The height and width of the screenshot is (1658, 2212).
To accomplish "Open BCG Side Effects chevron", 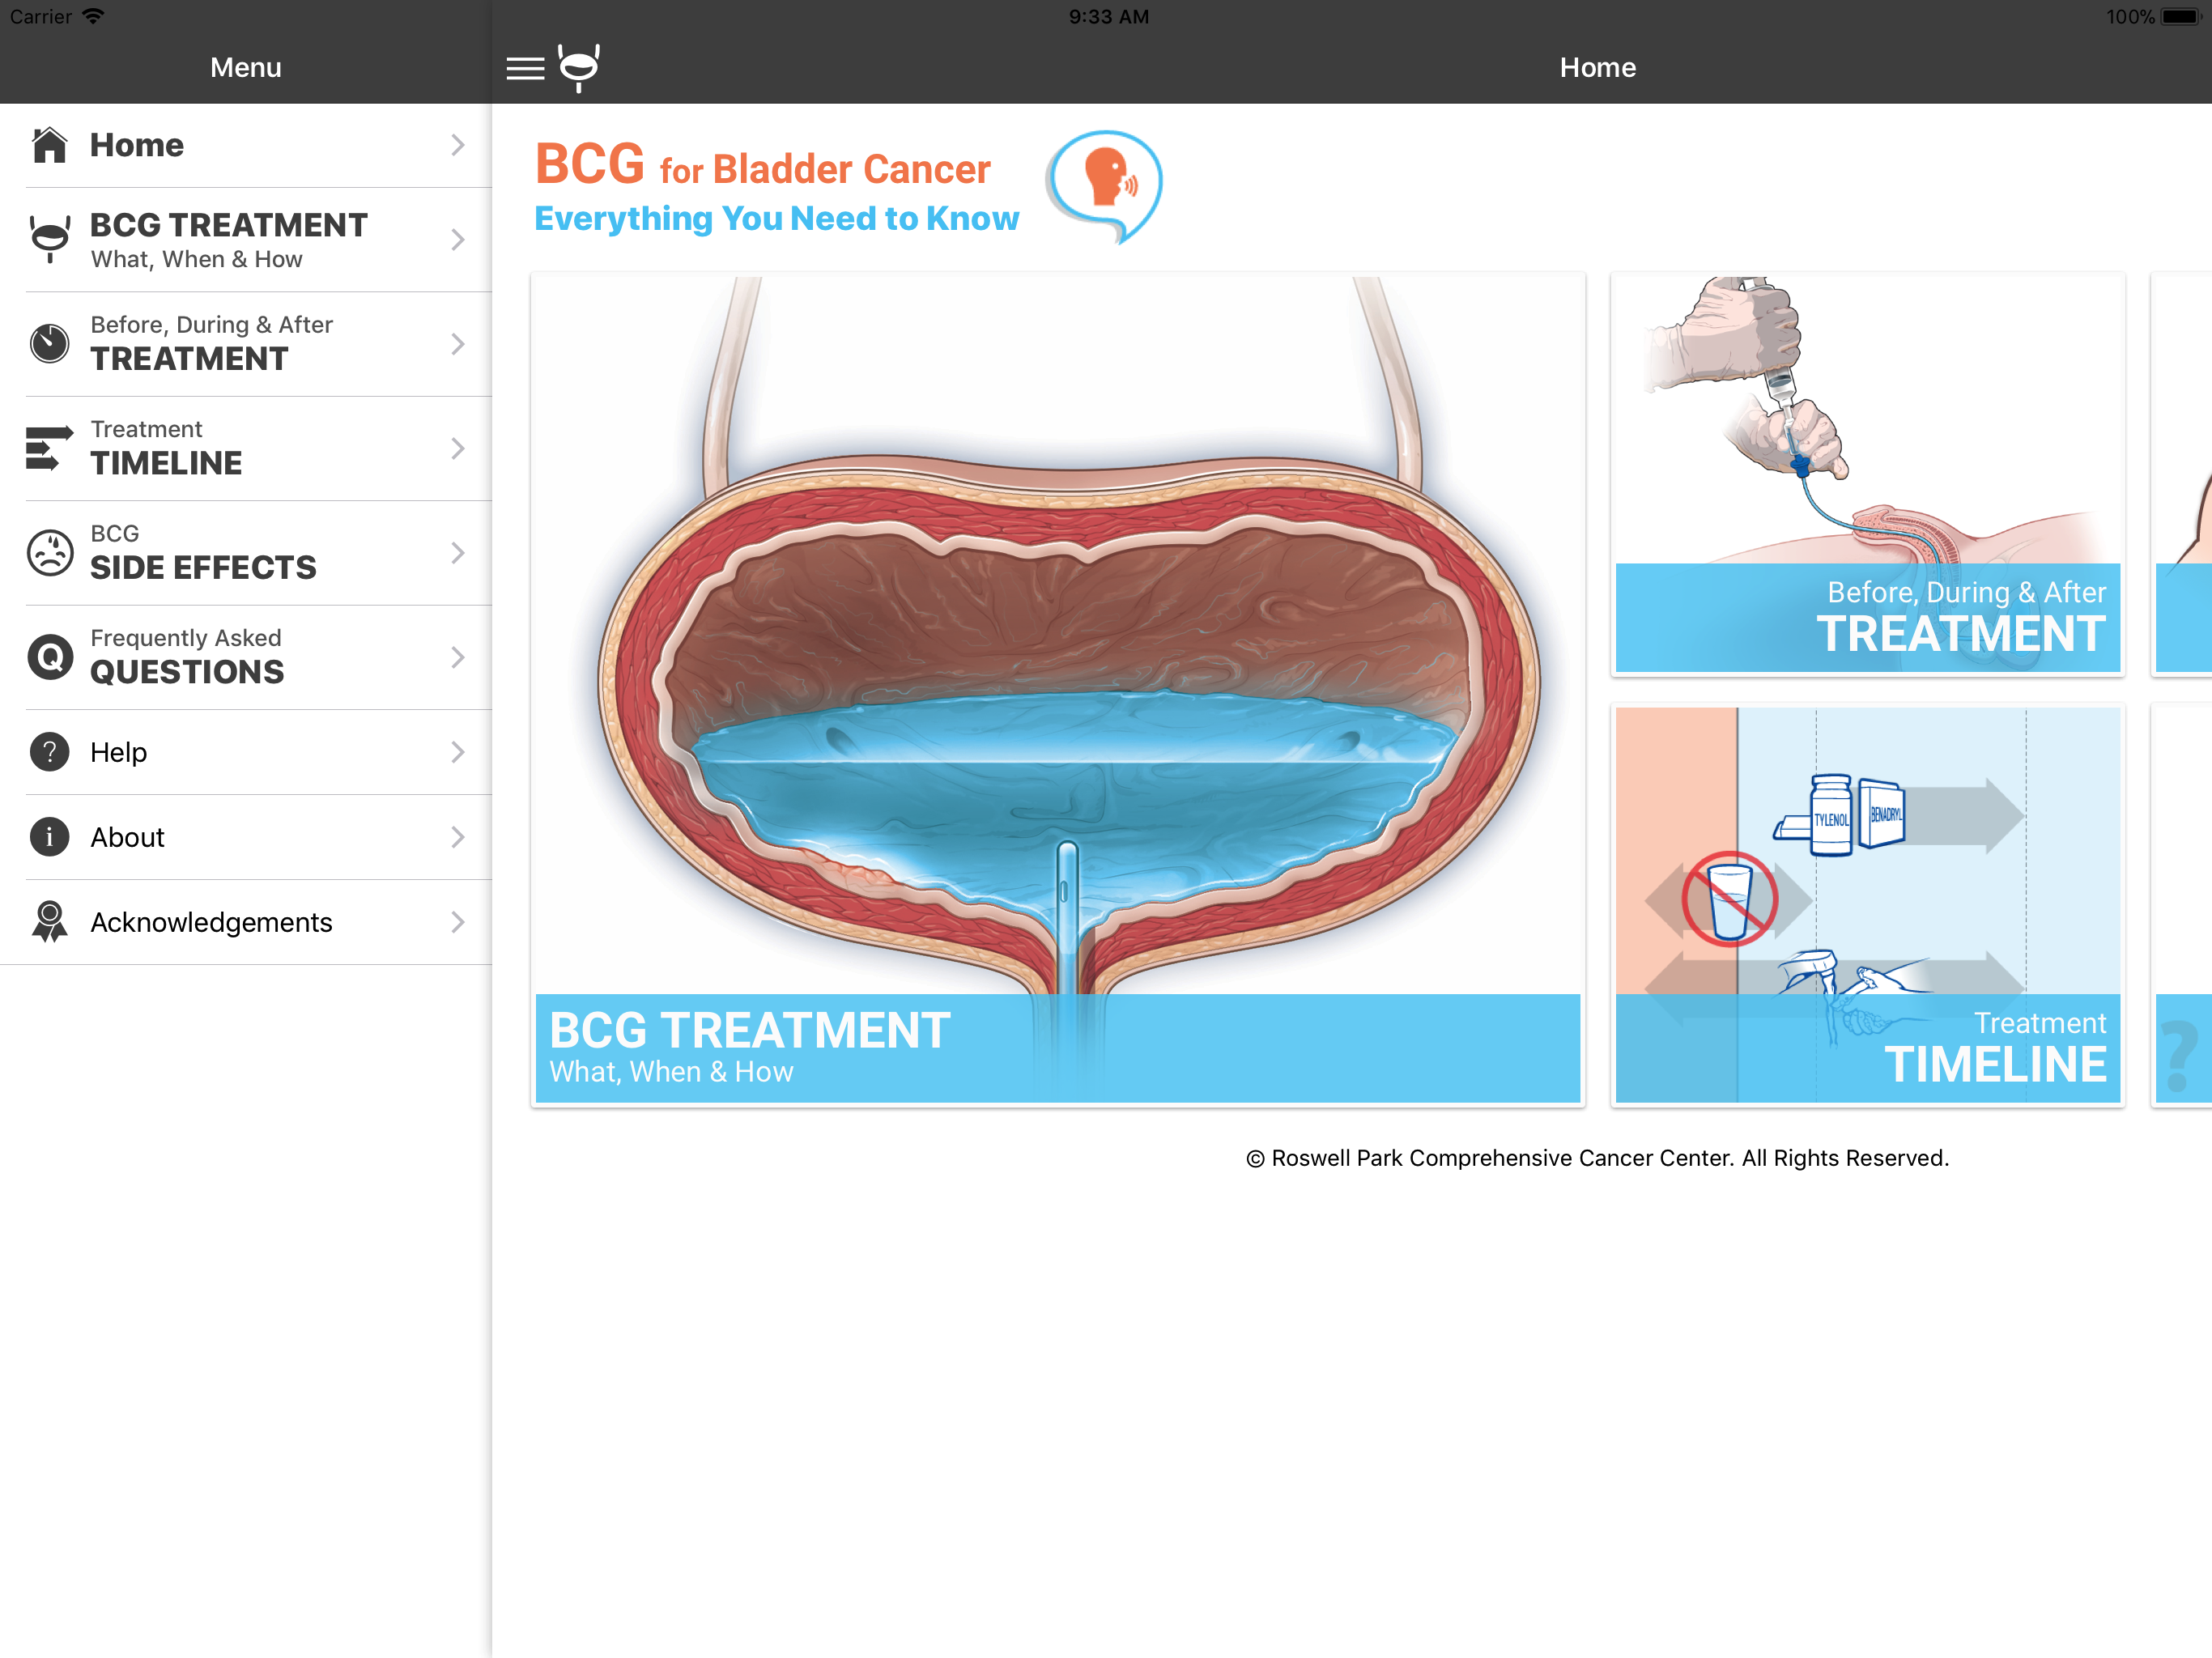I will point(458,553).
